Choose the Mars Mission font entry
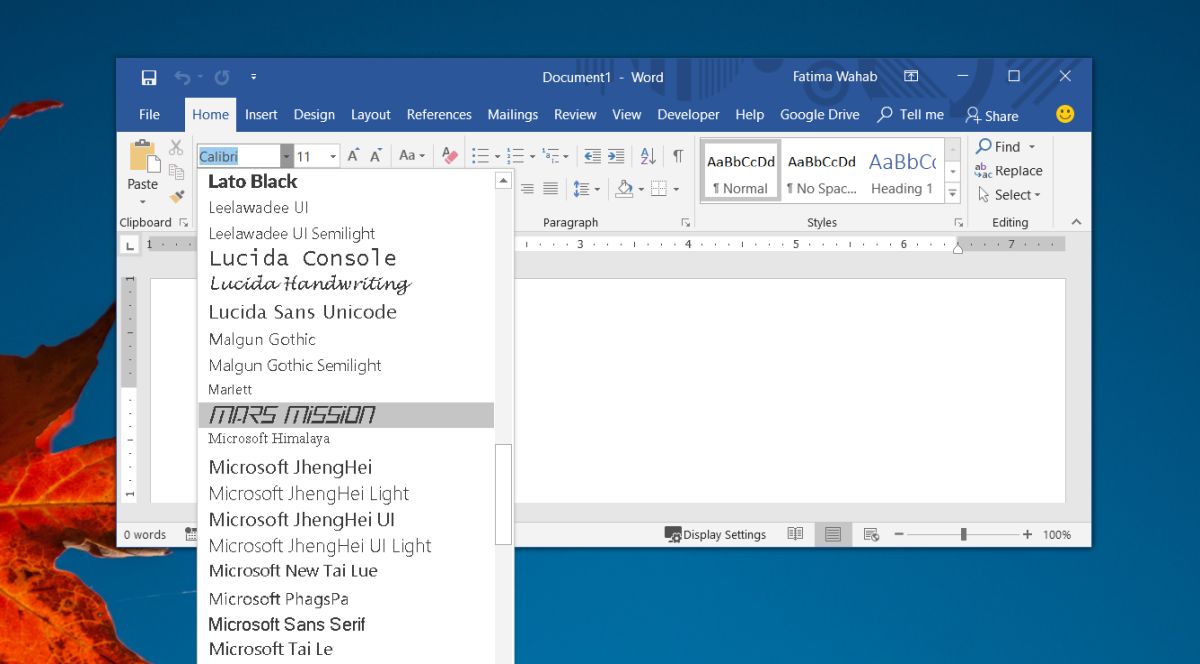The height and width of the screenshot is (664, 1200). (346, 415)
